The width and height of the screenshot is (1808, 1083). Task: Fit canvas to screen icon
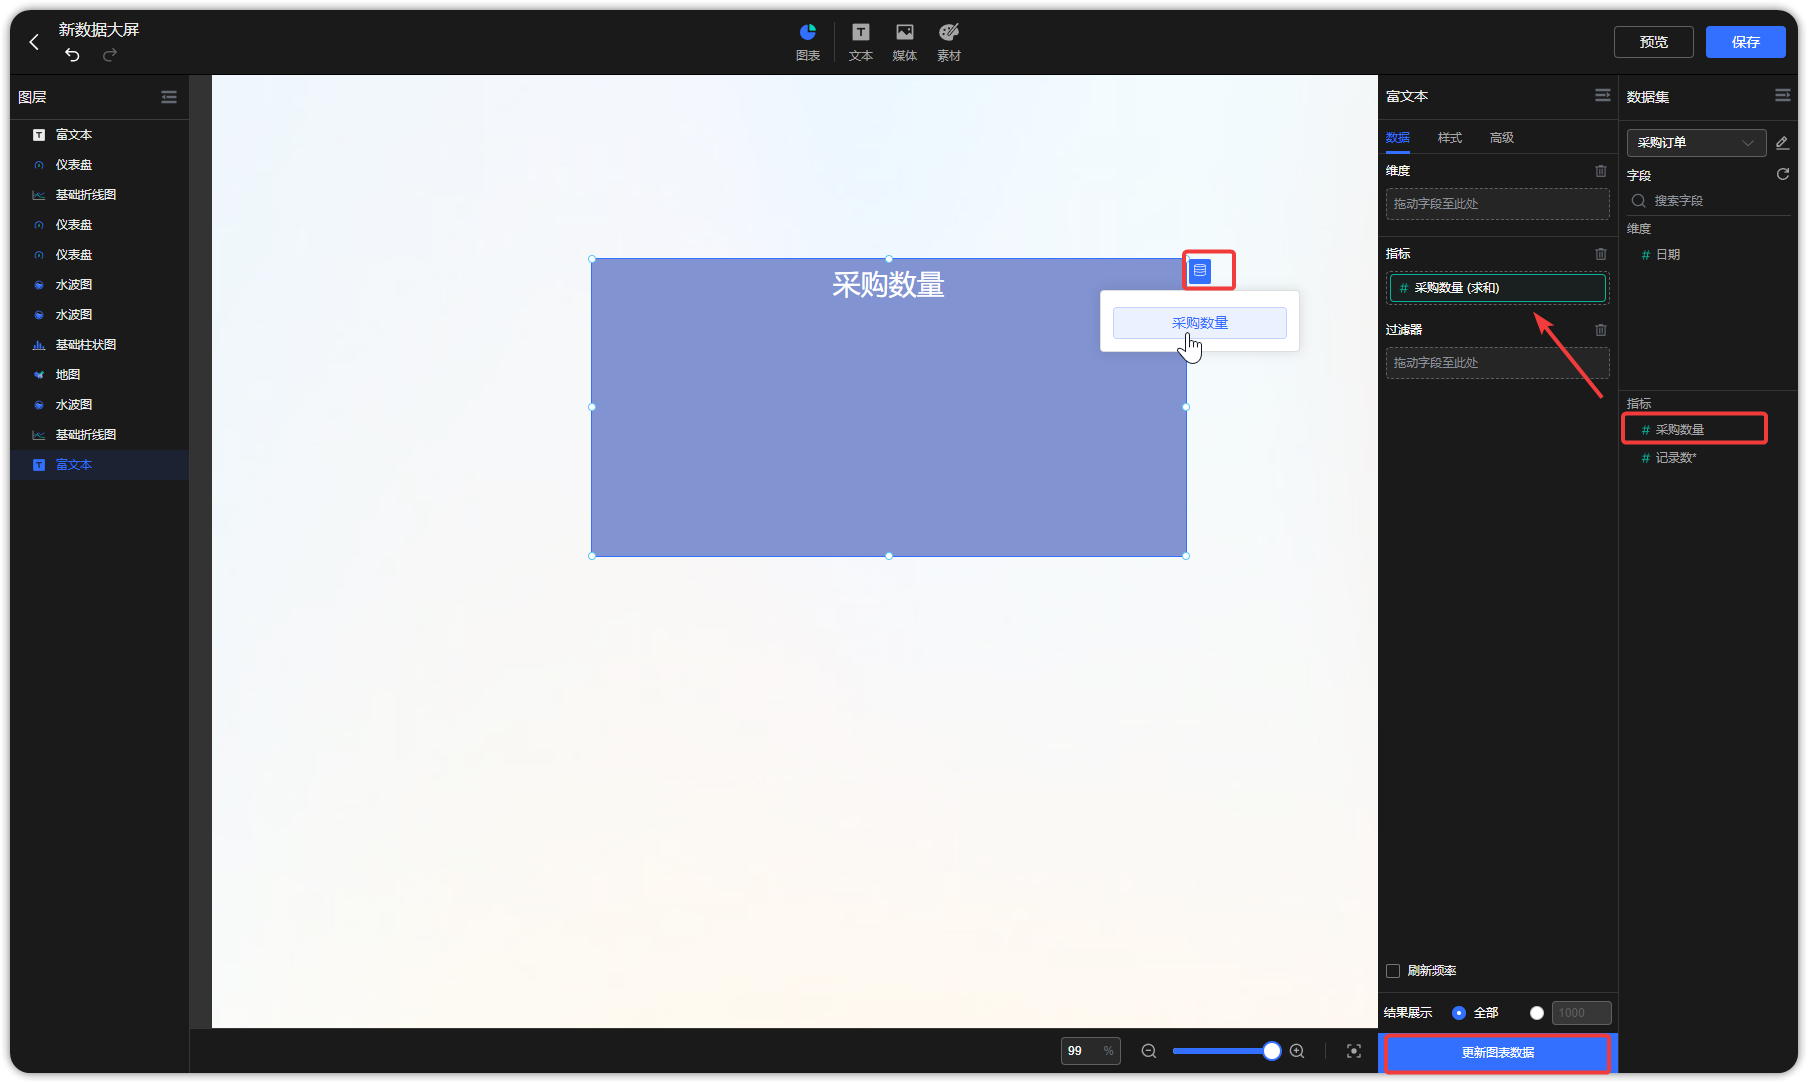(x=1354, y=1051)
